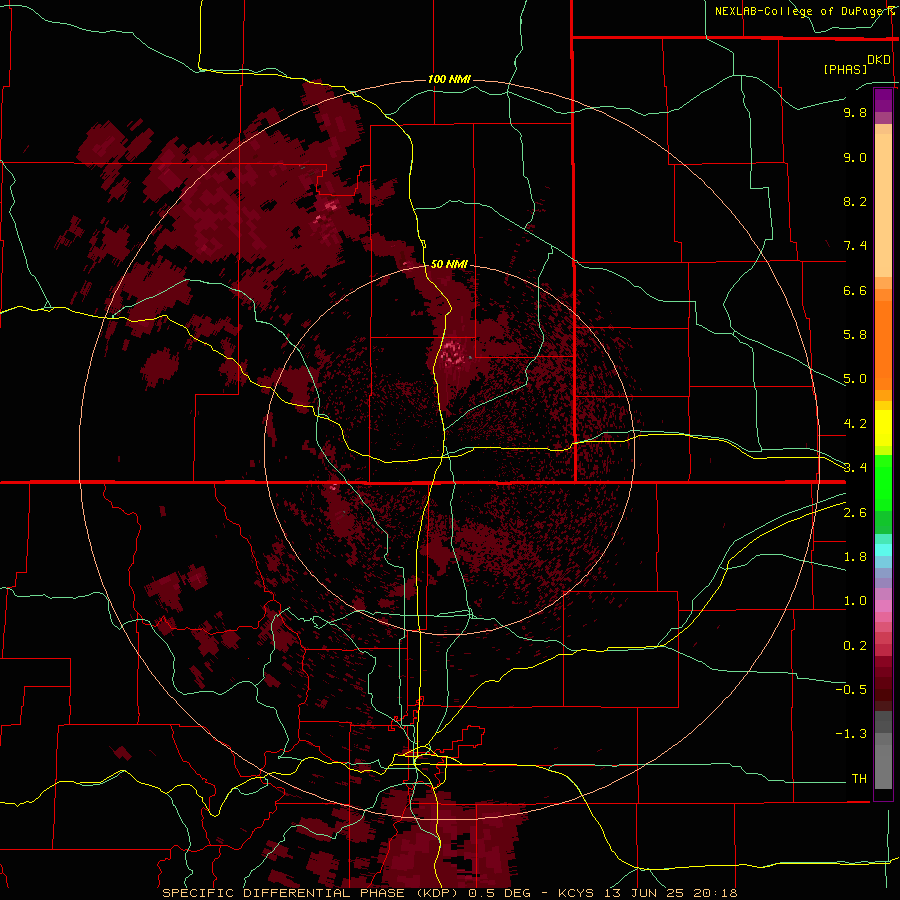Click the DKD label above the color bar
Image resolution: width=900 pixels, height=900 pixels.
coord(879,60)
